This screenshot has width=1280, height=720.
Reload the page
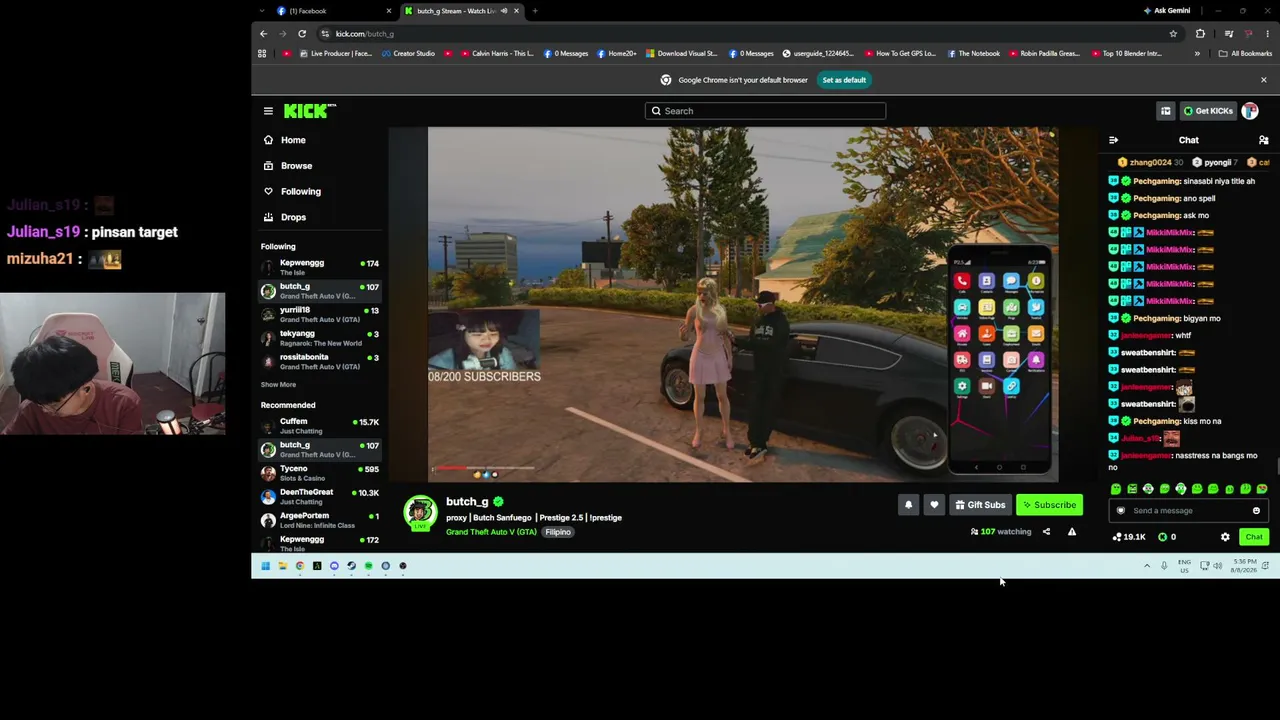302,34
